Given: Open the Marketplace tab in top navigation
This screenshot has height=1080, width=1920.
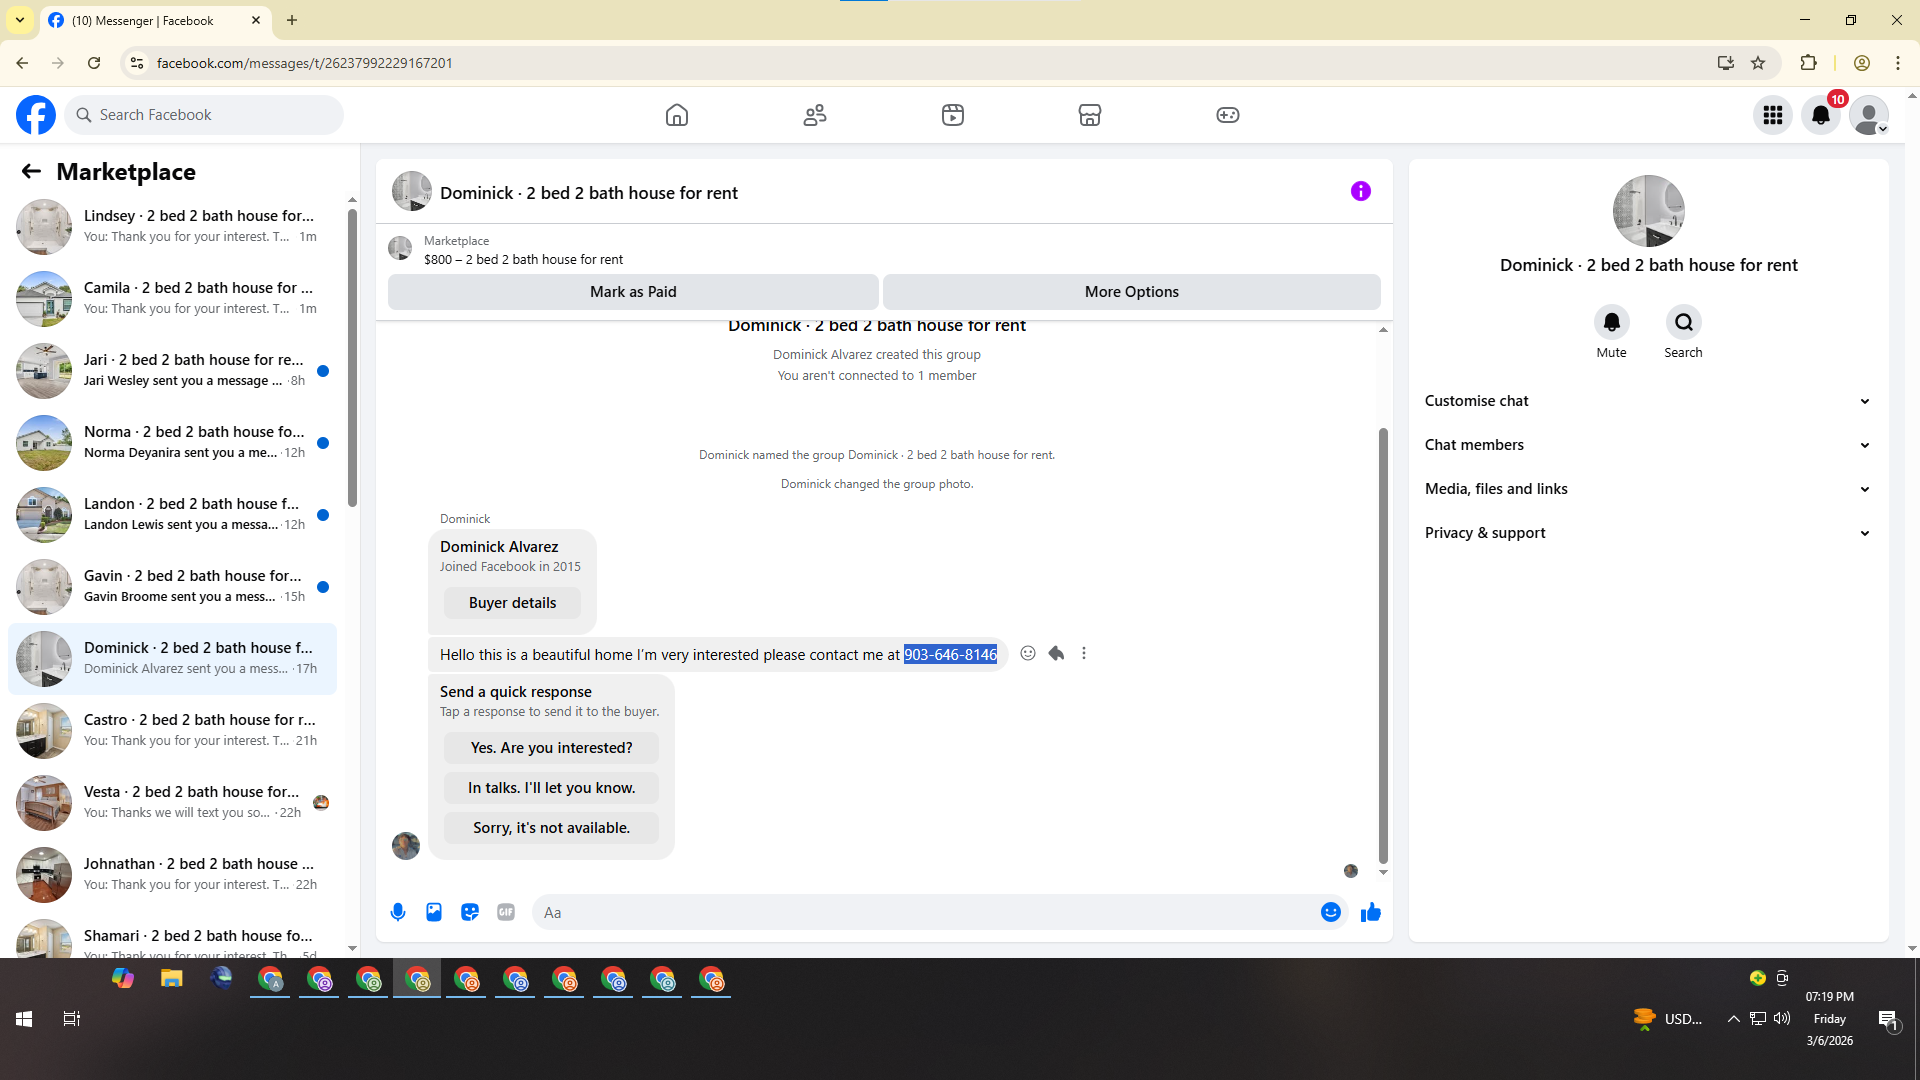Looking at the screenshot, I should pos(1090,115).
